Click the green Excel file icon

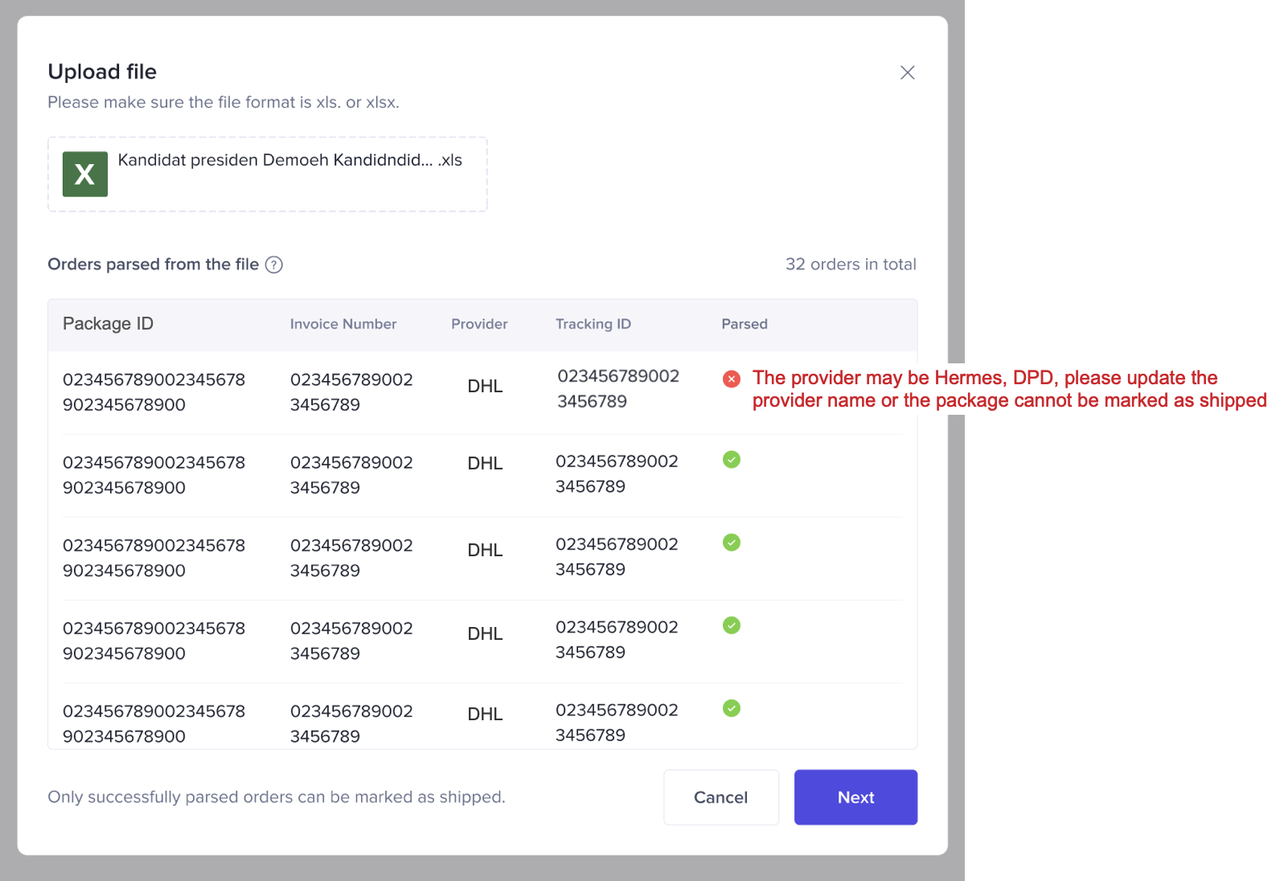tap(85, 174)
